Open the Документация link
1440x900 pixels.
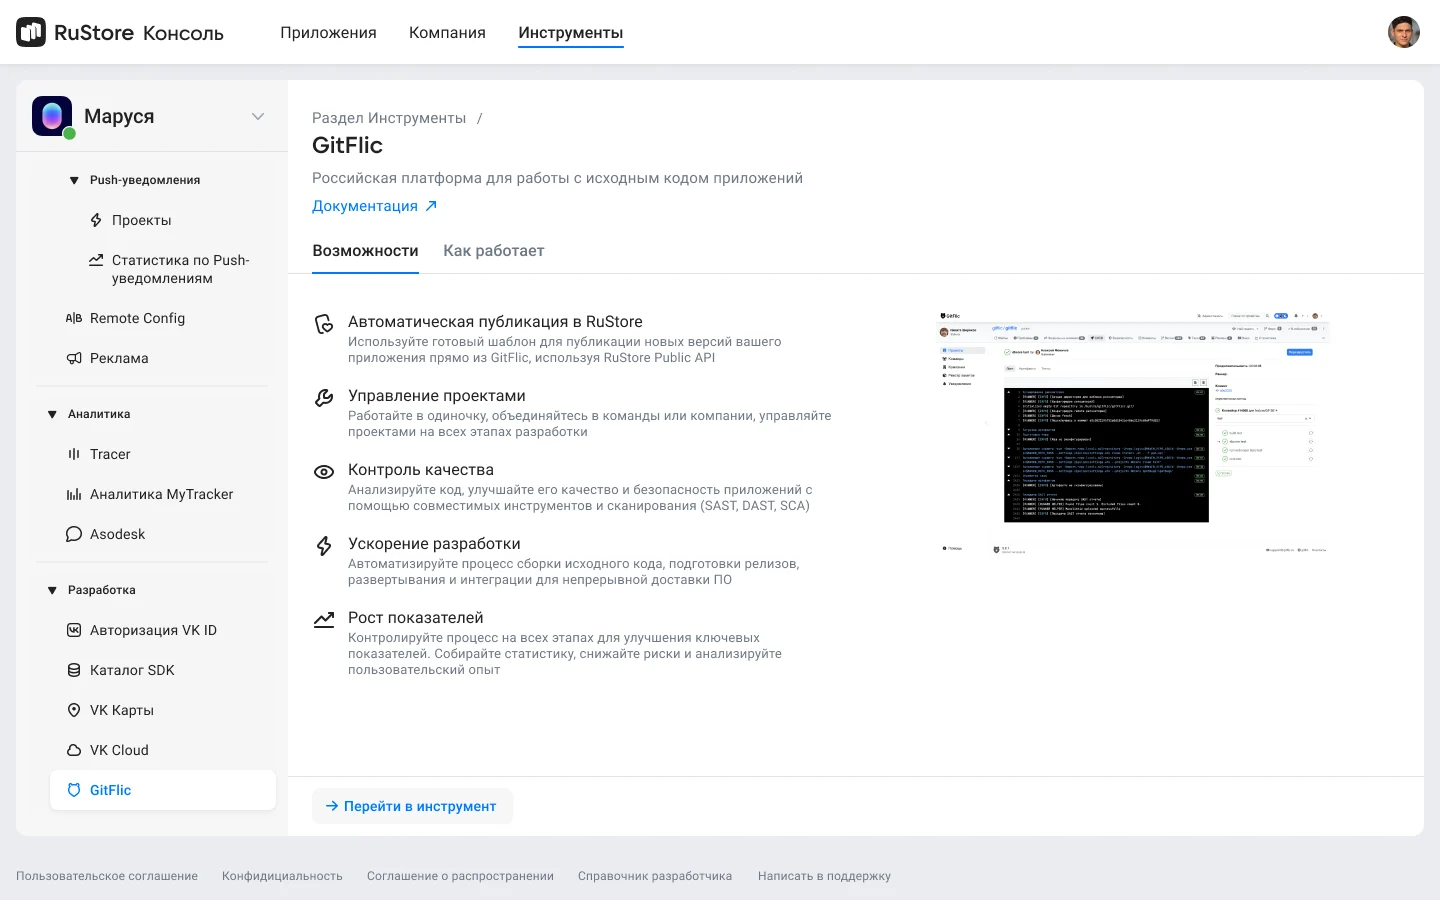[x=365, y=206]
